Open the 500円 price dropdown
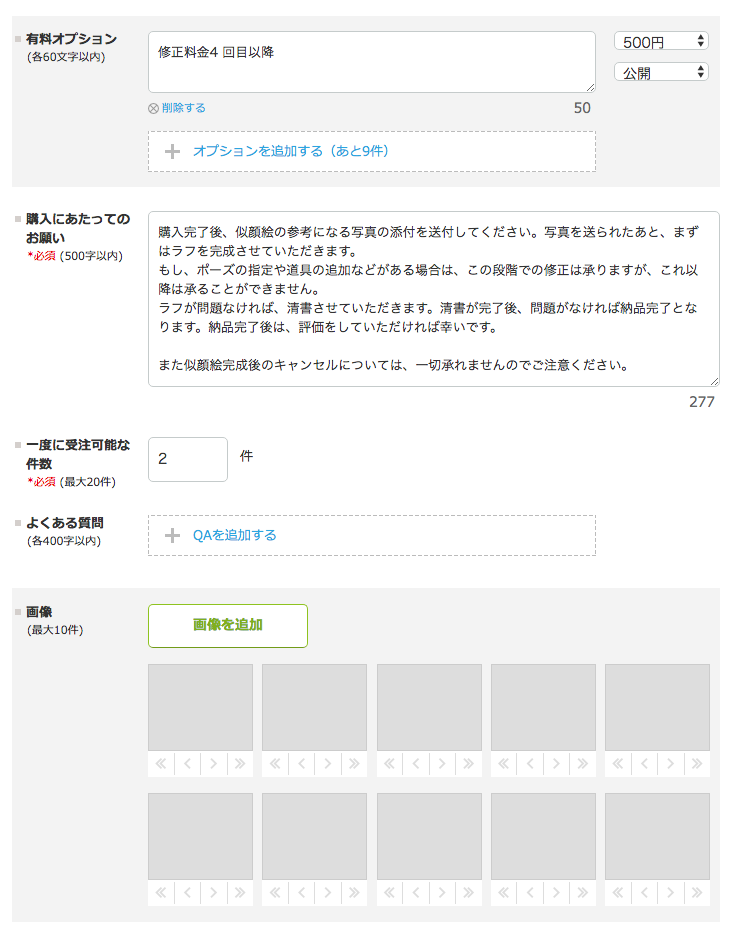 (x=661, y=42)
